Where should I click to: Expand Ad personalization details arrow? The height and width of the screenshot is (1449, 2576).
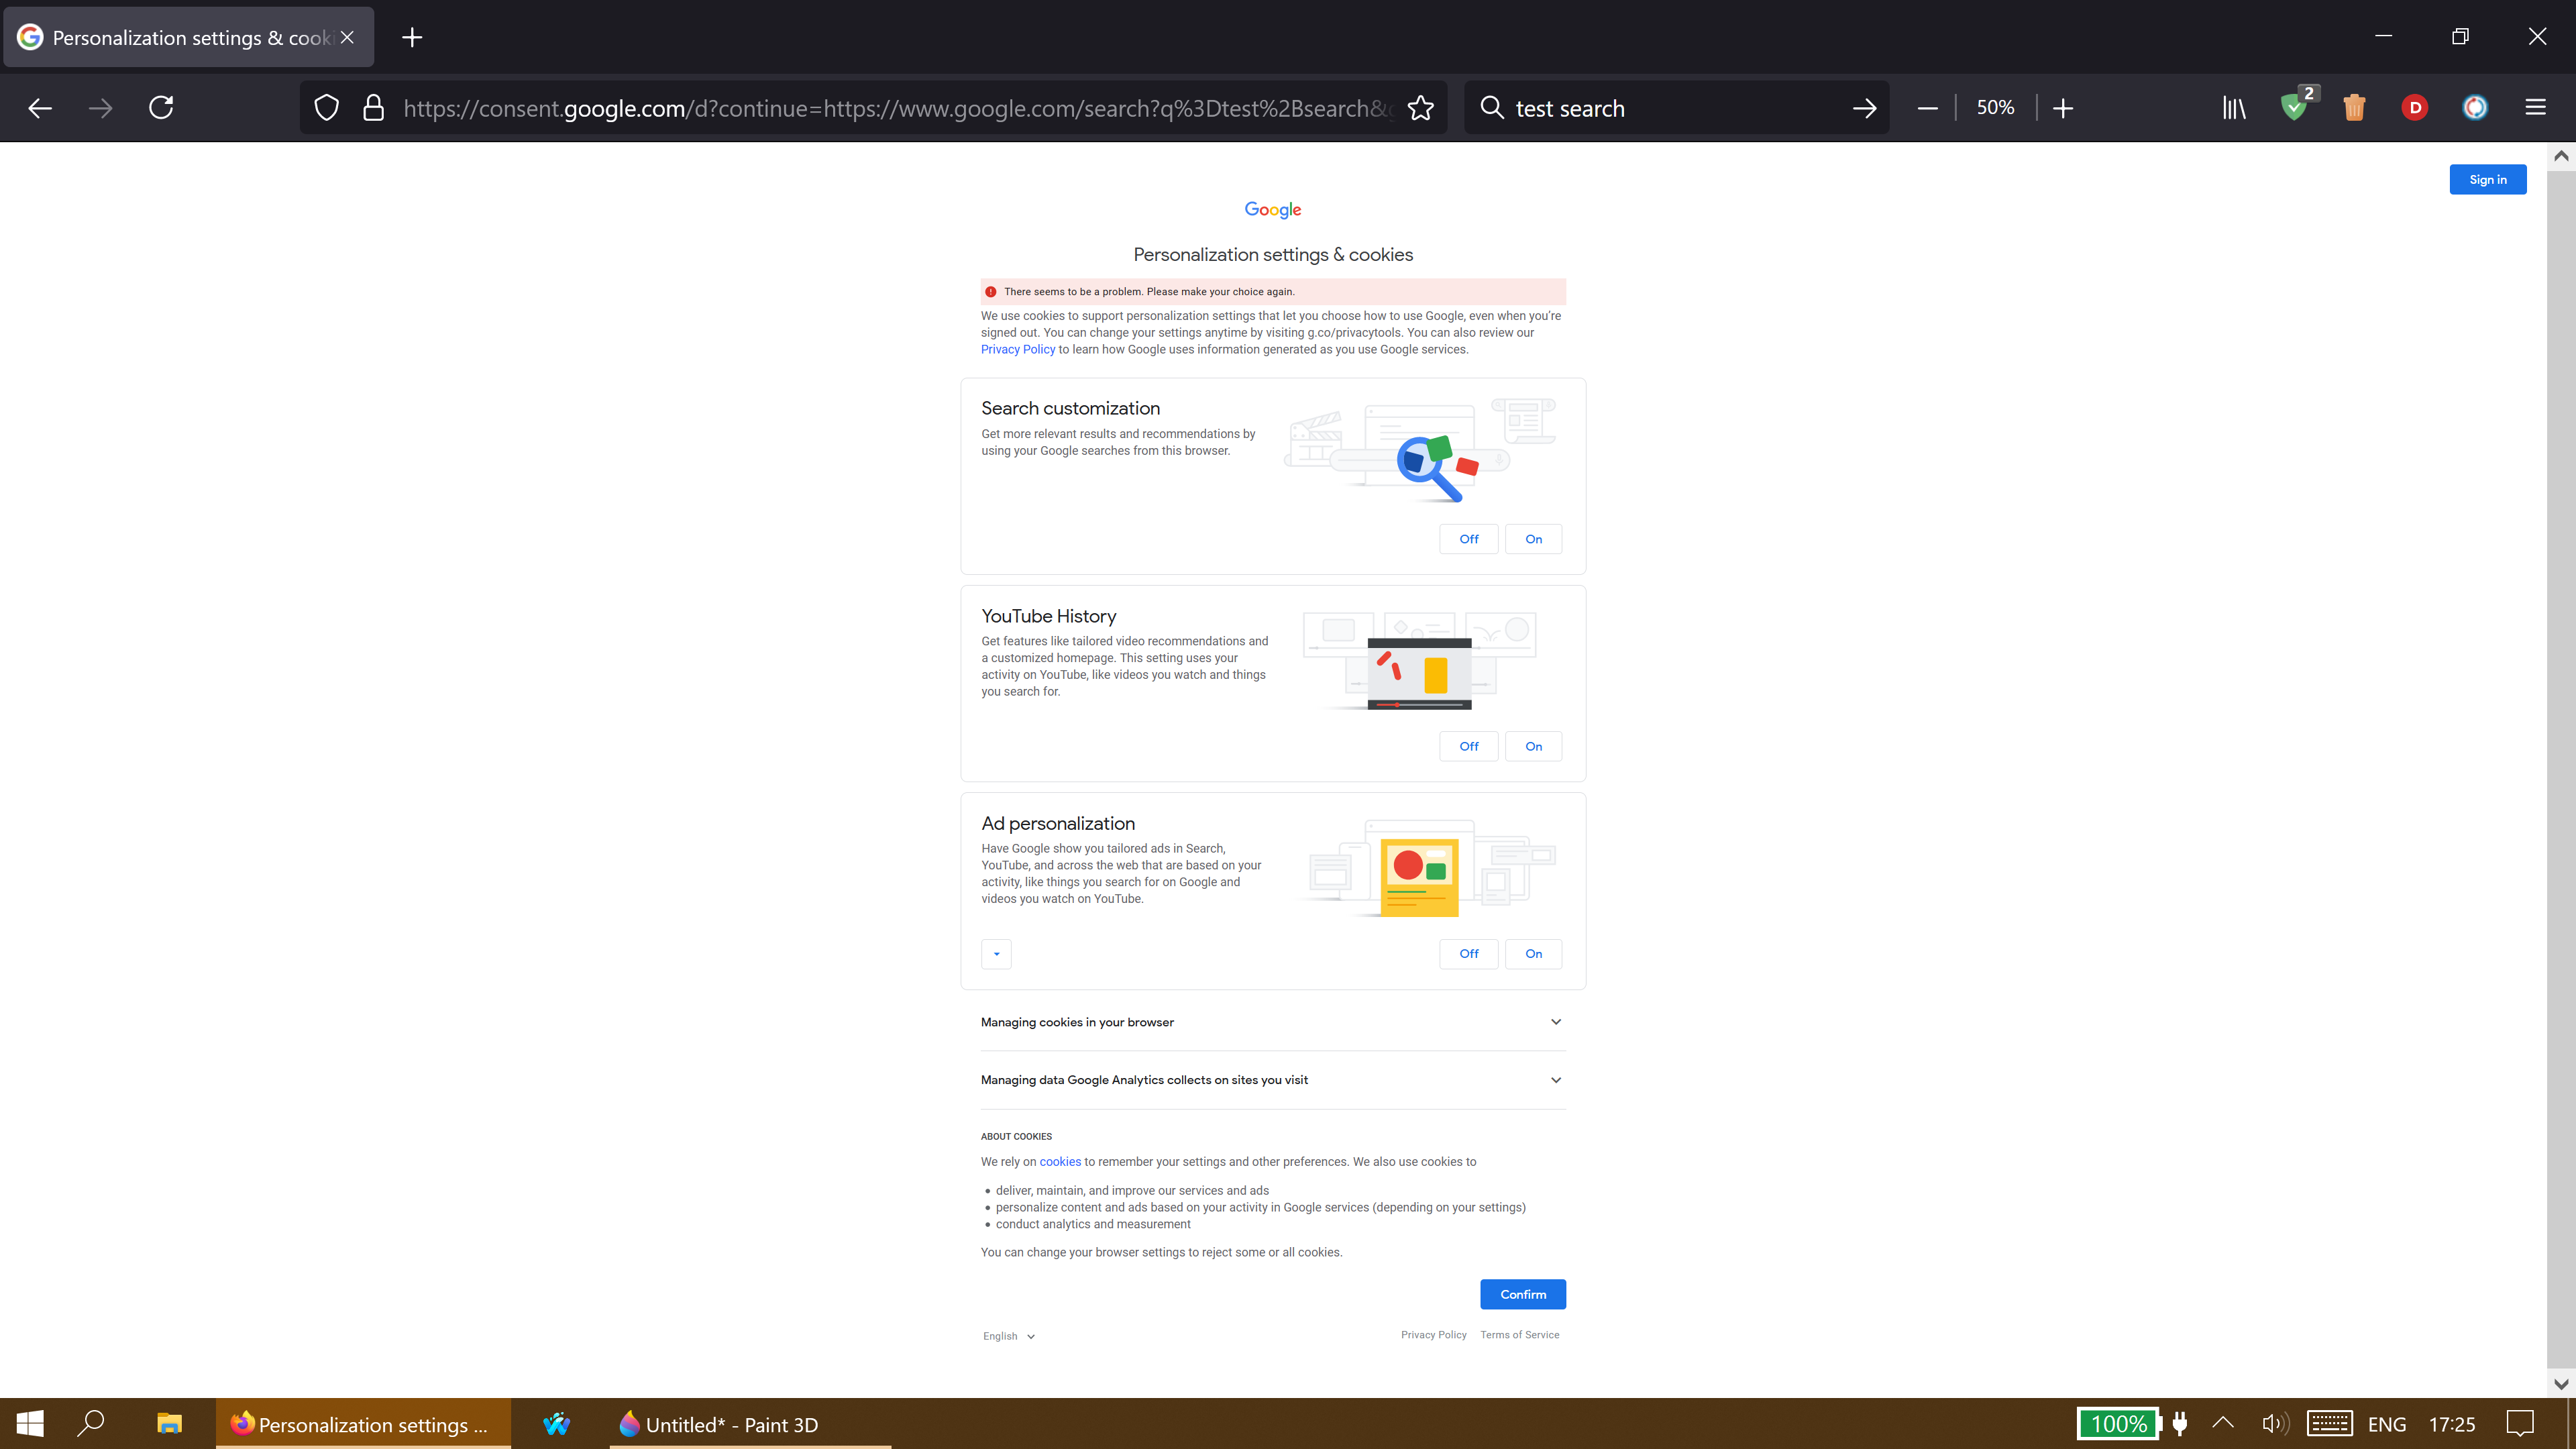pos(996,954)
